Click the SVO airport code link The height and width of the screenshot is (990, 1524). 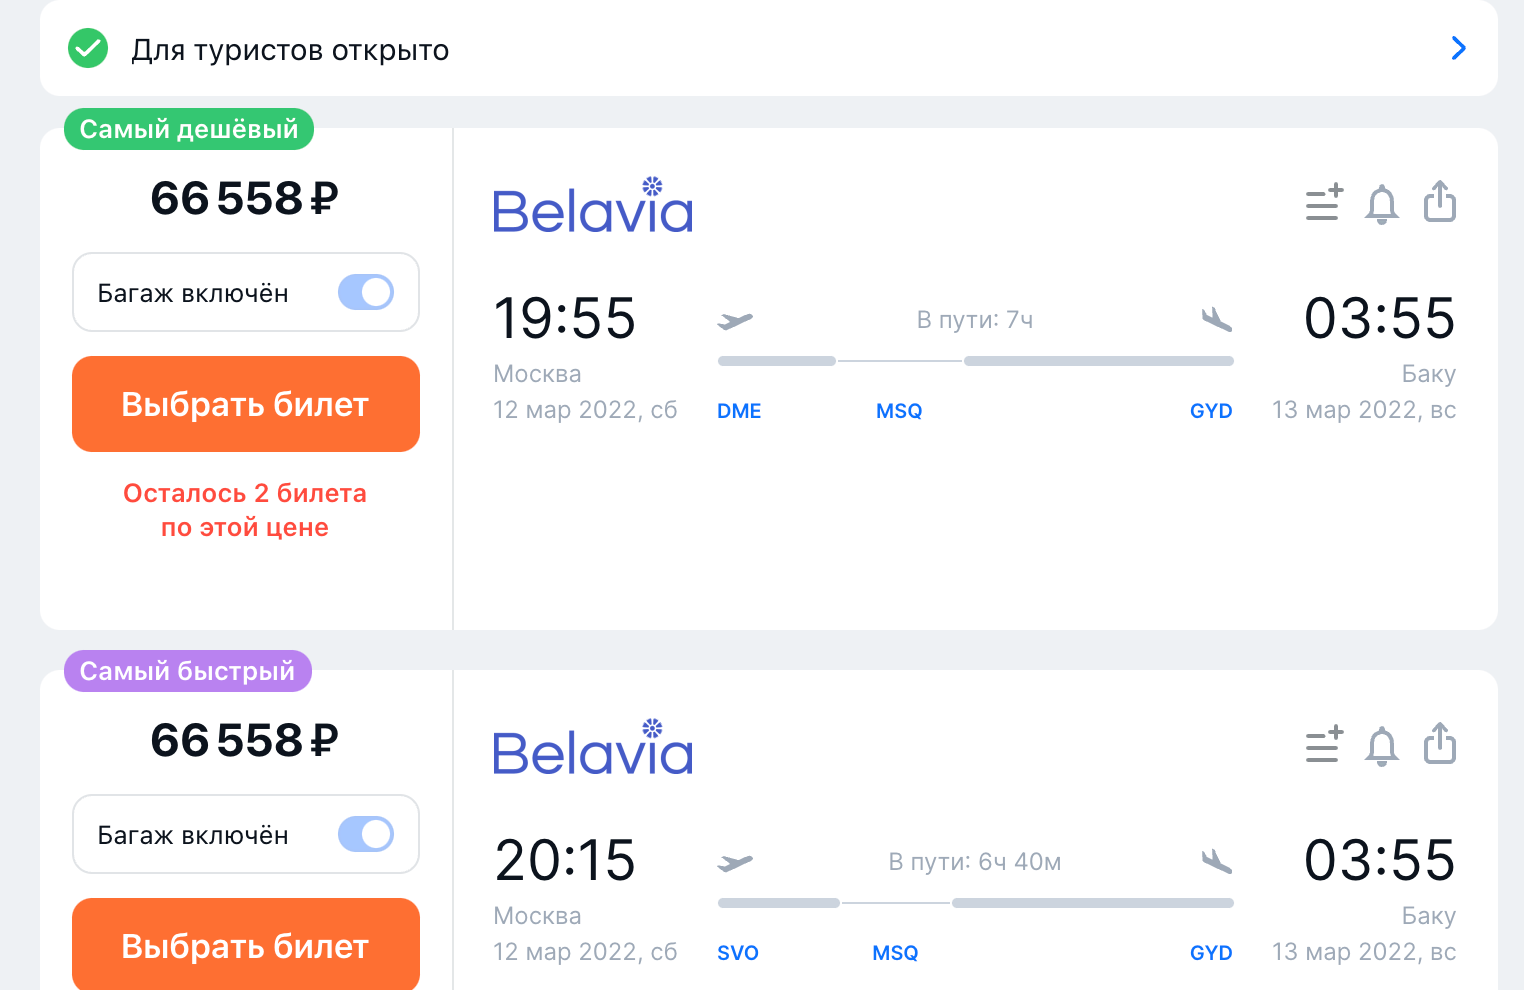(x=738, y=953)
